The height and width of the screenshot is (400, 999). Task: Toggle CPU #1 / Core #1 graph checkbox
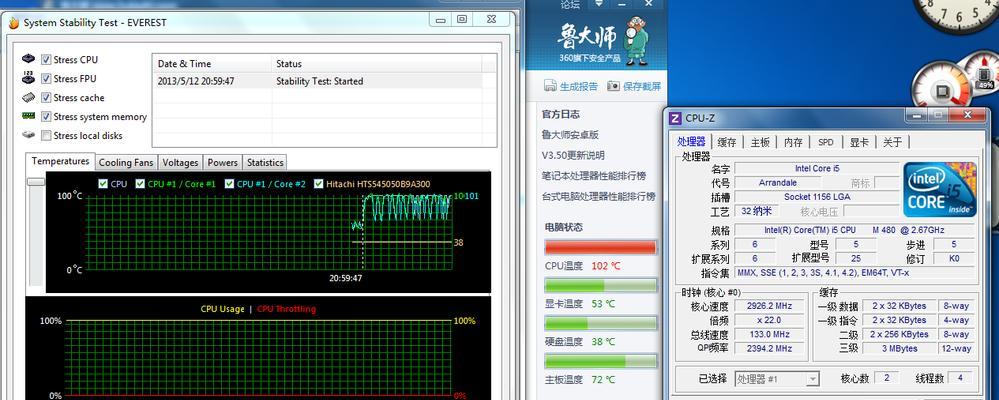click(140, 183)
